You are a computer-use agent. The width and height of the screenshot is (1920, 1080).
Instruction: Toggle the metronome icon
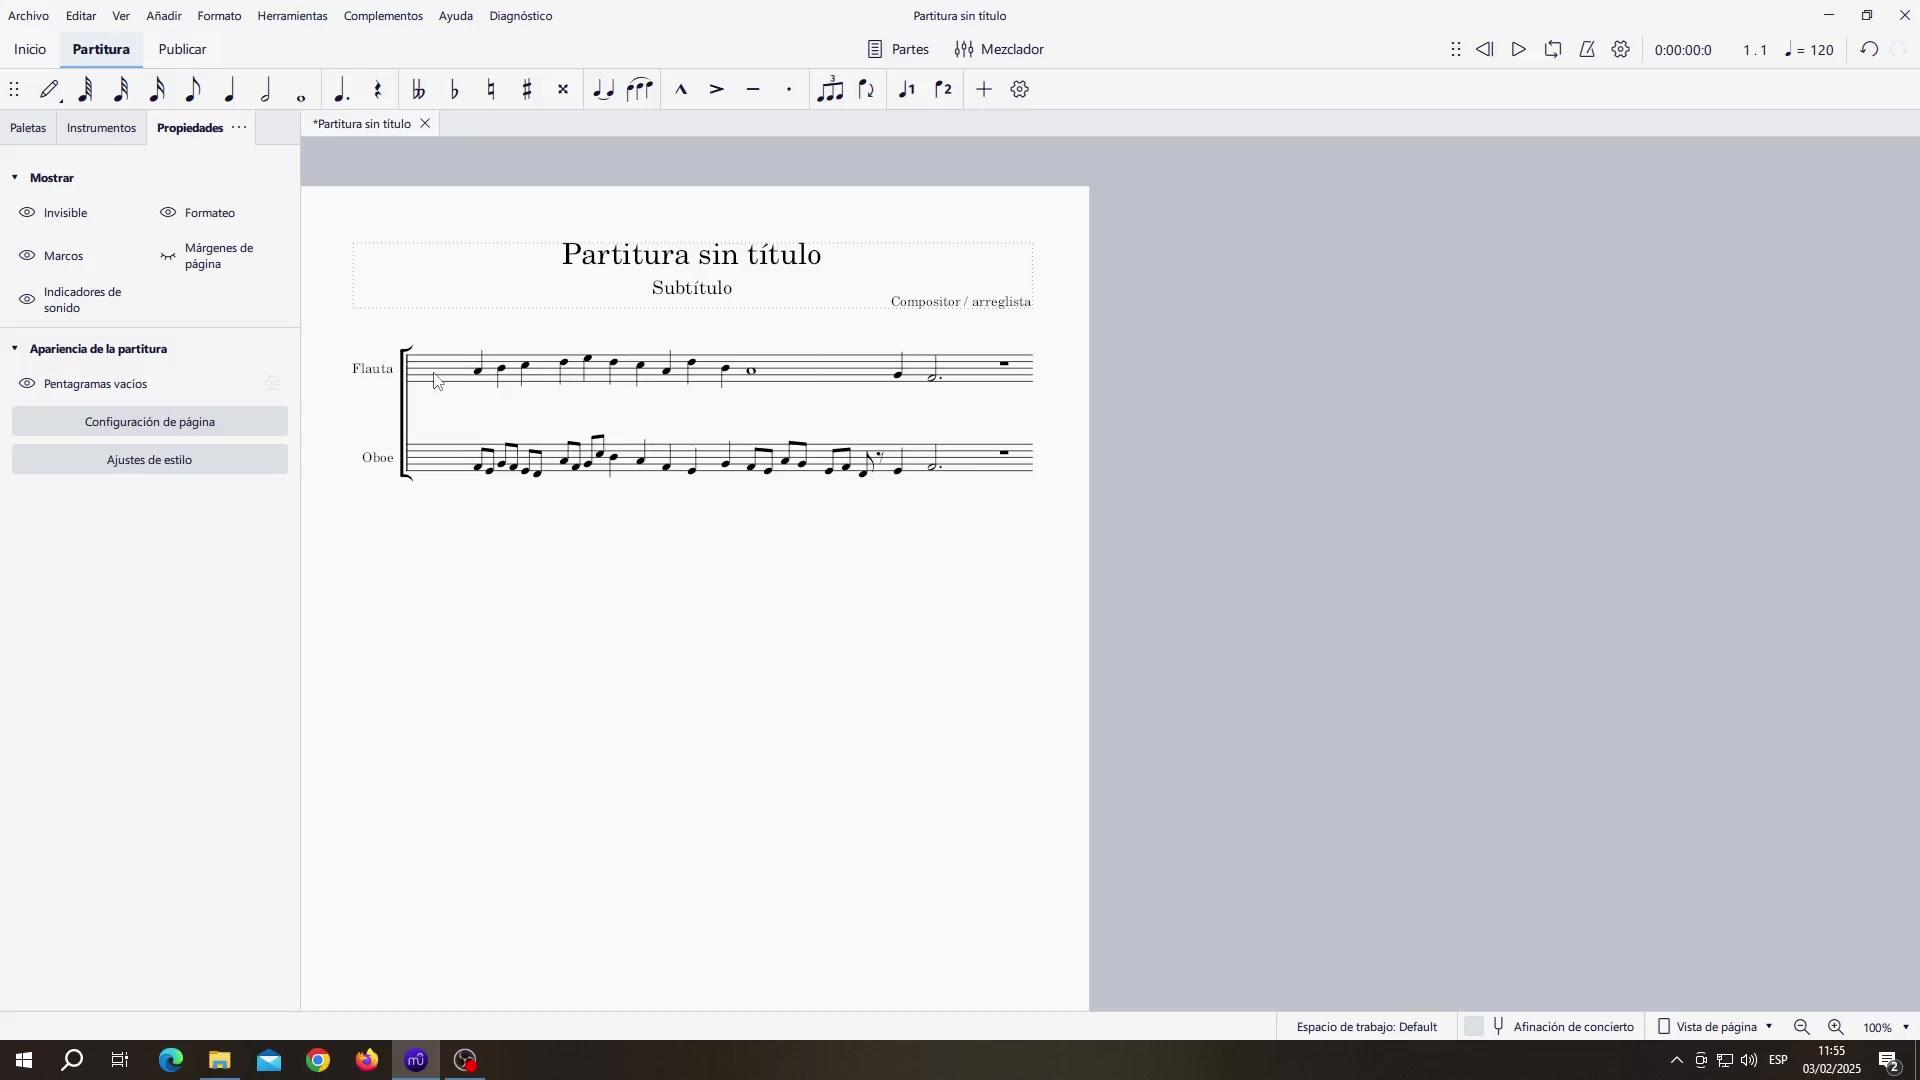(1587, 49)
